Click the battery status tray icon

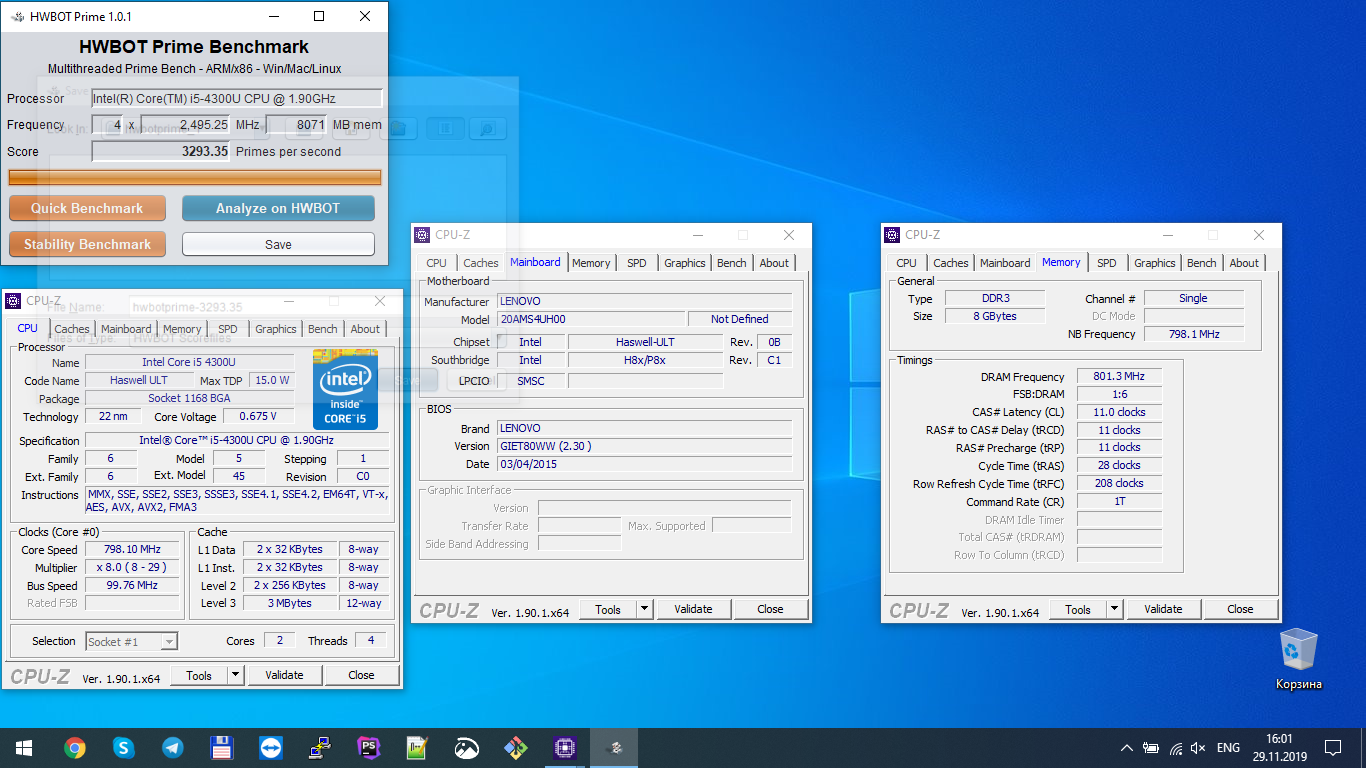(x=1151, y=748)
